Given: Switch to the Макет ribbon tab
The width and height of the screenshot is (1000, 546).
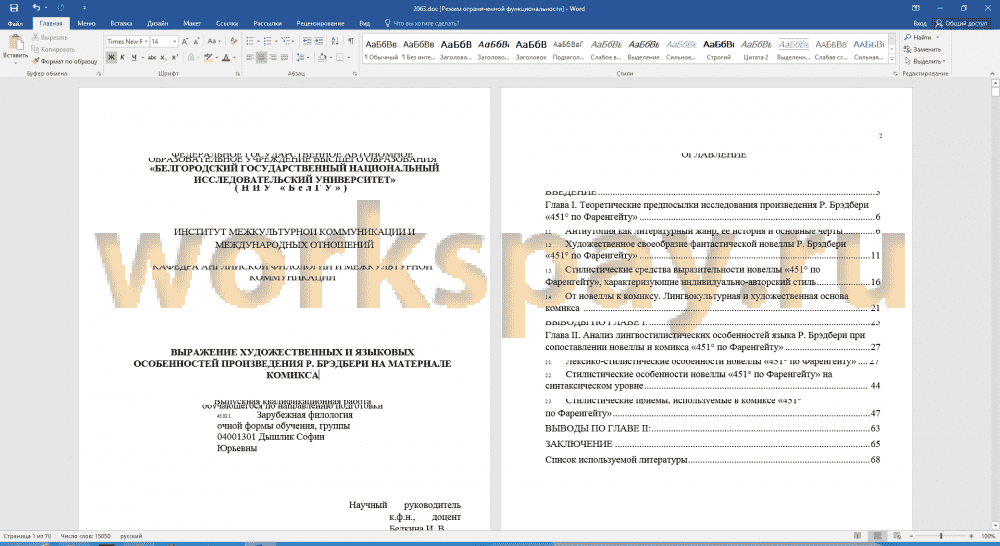Looking at the screenshot, I should pyautogui.click(x=192, y=23).
